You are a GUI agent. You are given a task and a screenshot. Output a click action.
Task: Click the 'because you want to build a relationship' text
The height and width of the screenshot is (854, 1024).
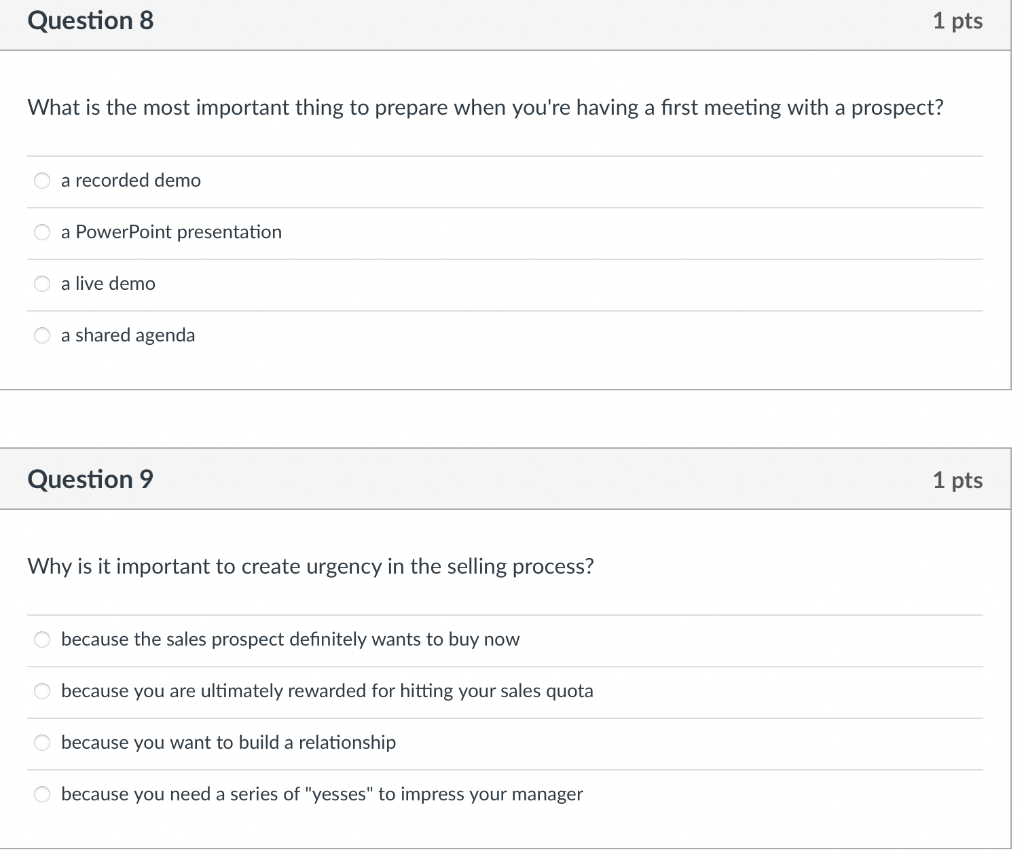coord(228,743)
